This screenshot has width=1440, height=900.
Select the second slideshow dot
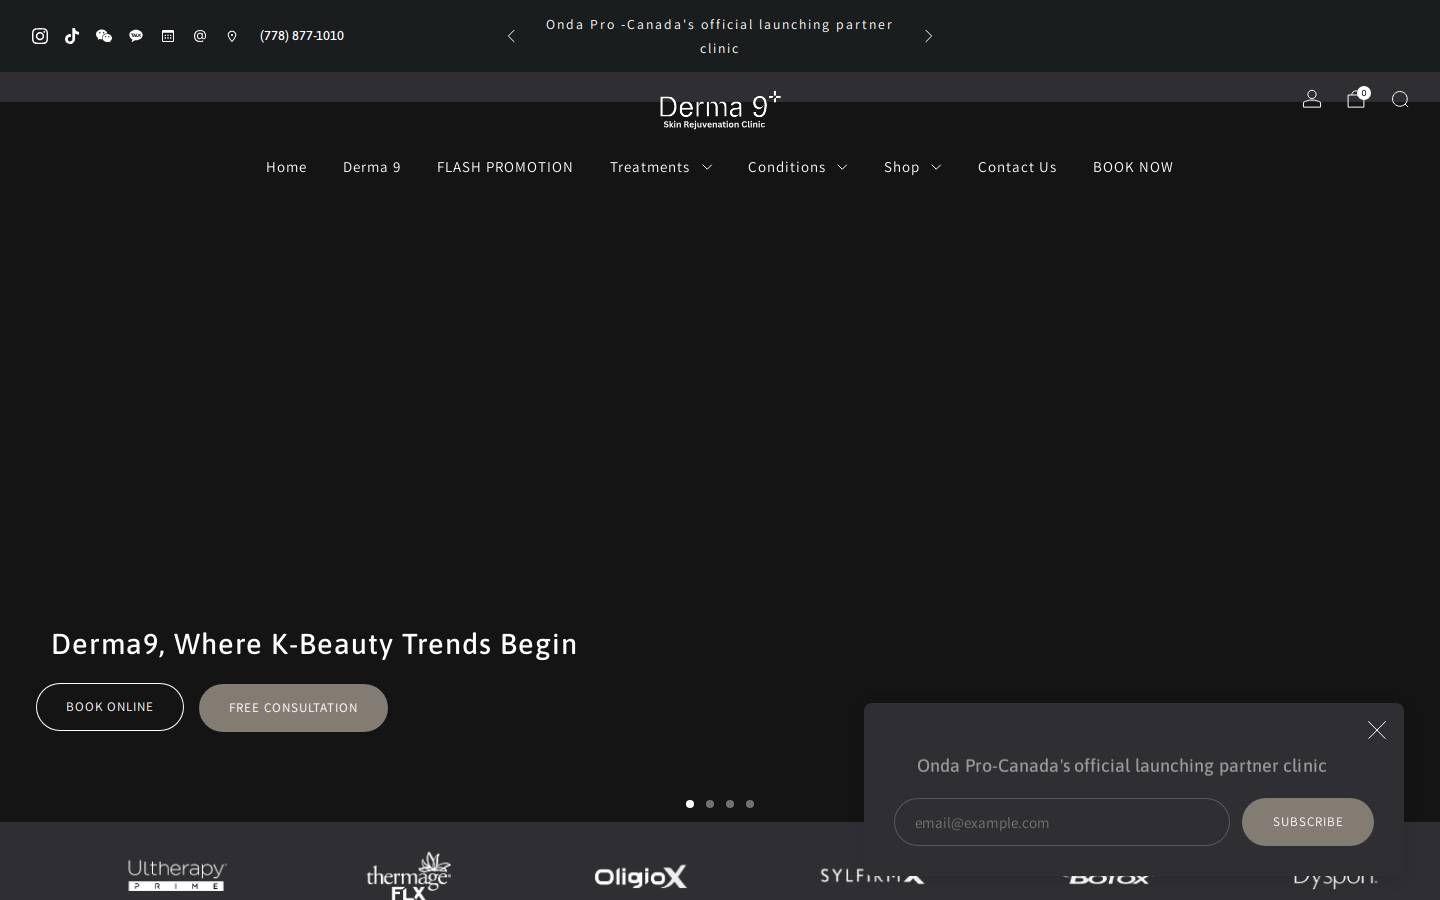pyautogui.click(x=710, y=804)
